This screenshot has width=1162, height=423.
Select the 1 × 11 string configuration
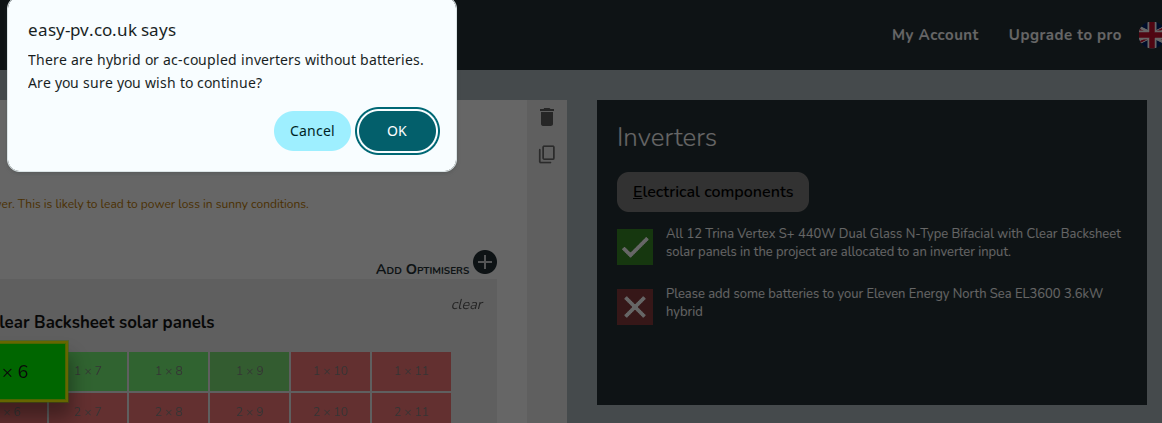[411, 371]
